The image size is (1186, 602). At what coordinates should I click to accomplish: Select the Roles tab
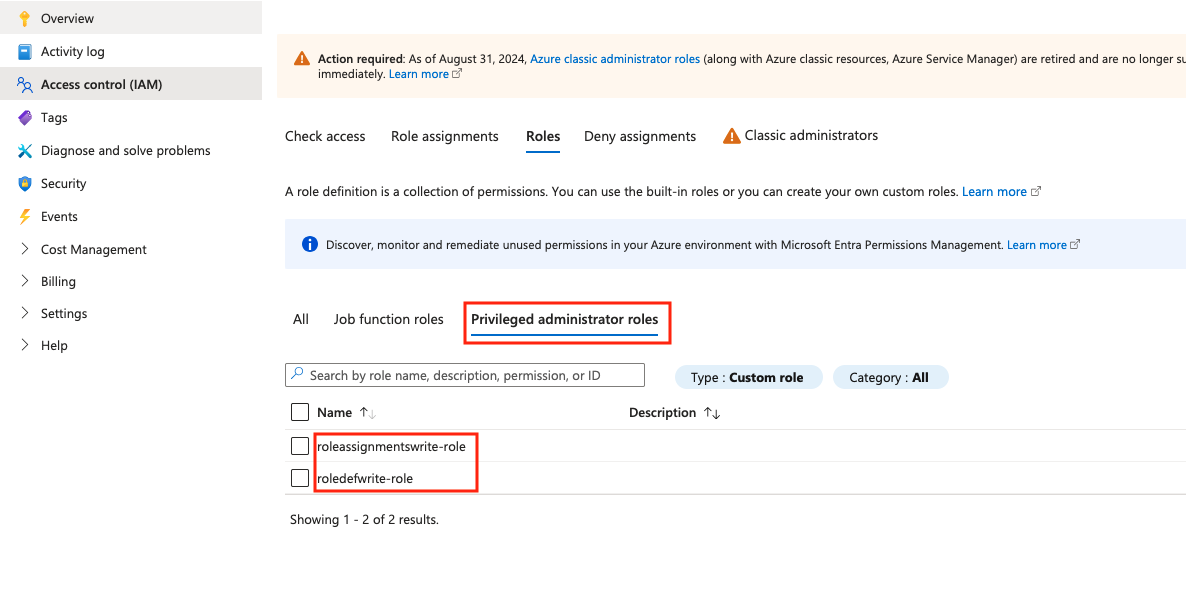(x=543, y=136)
